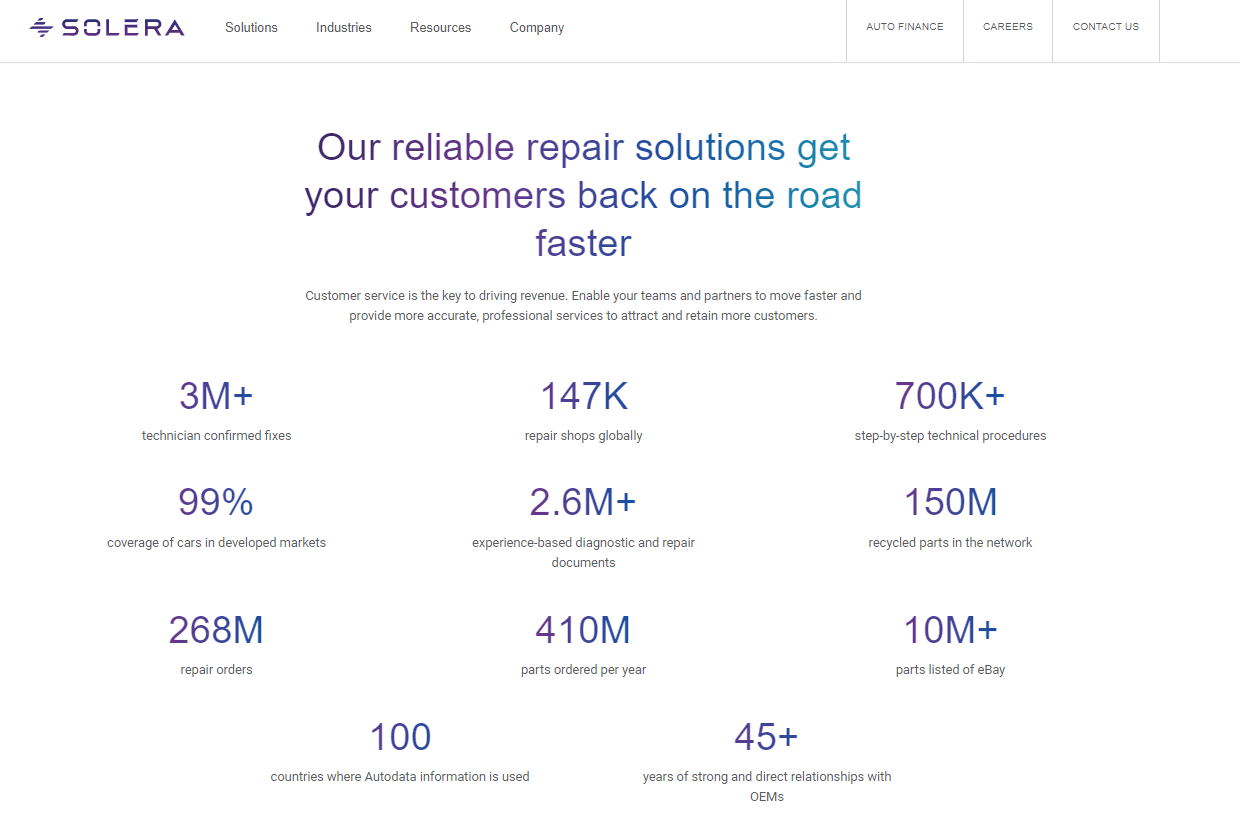
Task: Click "step-by-step technical procedures" label
Action: 950,436
